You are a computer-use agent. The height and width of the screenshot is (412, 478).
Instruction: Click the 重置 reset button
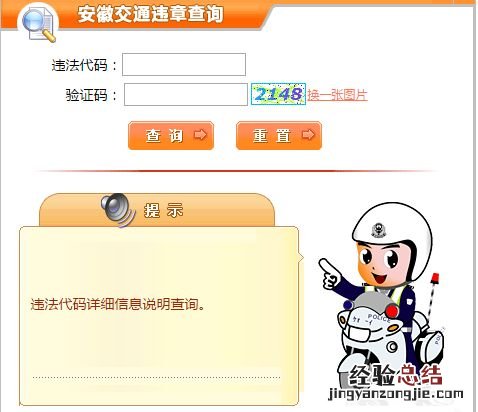[x=279, y=136]
